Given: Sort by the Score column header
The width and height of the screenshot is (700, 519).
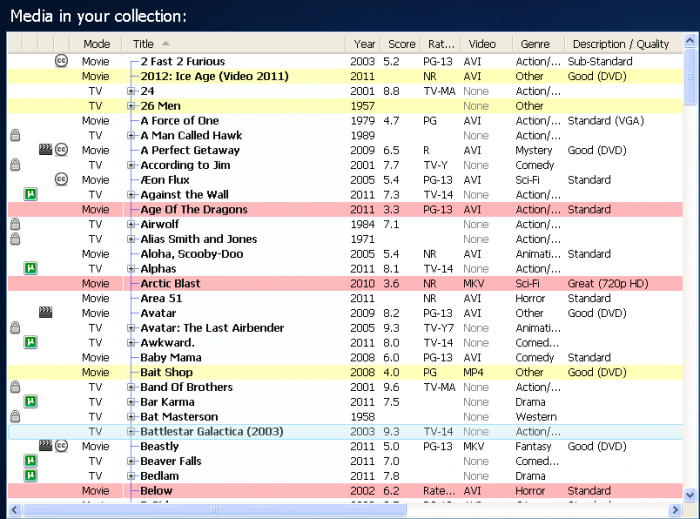Looking at the screenshot, I should tap(401, 44).
